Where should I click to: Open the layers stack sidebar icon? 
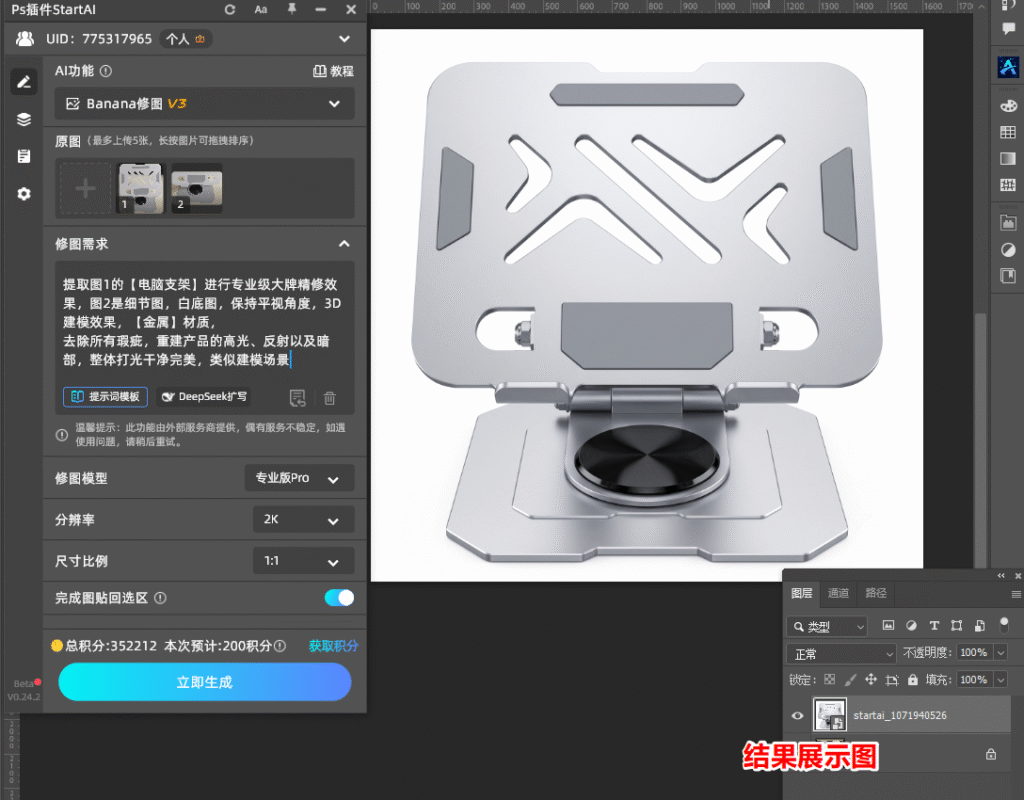tap(24, 120)
